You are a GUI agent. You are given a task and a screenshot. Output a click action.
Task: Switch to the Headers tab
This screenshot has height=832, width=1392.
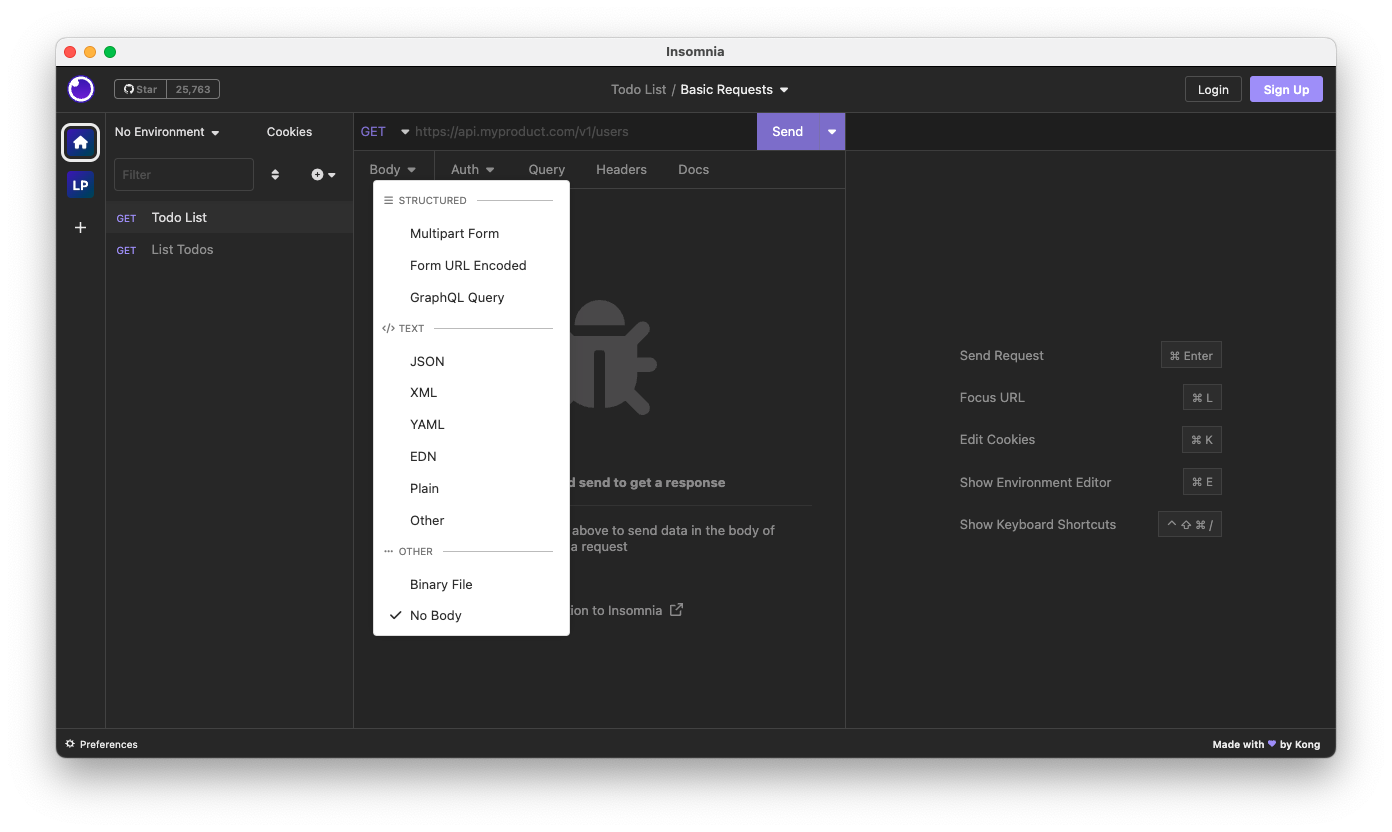tap(621, 169)
